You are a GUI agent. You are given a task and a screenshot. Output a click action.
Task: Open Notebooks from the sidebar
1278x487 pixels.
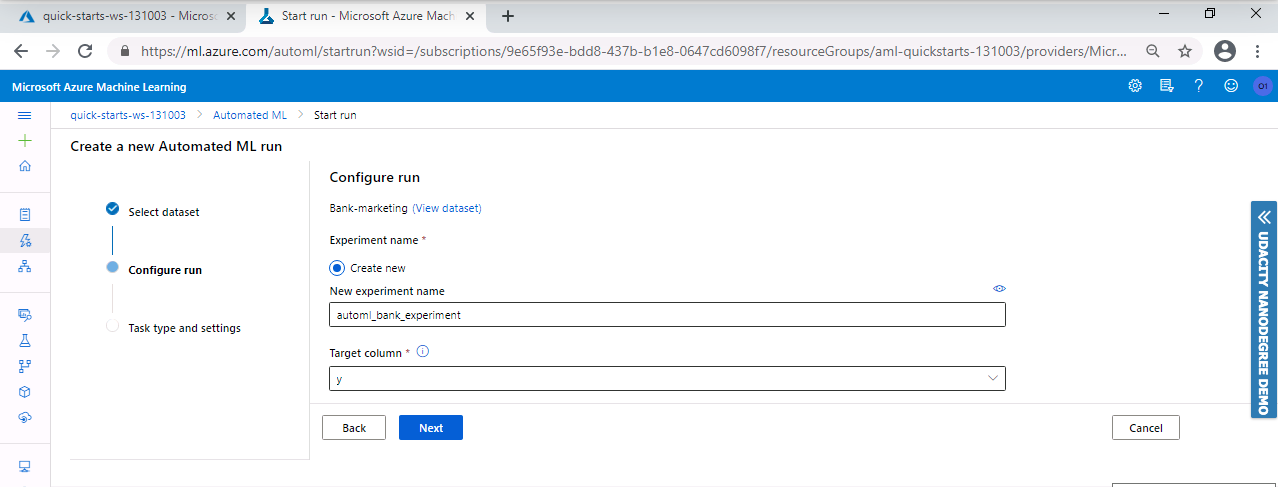(25, 214)
